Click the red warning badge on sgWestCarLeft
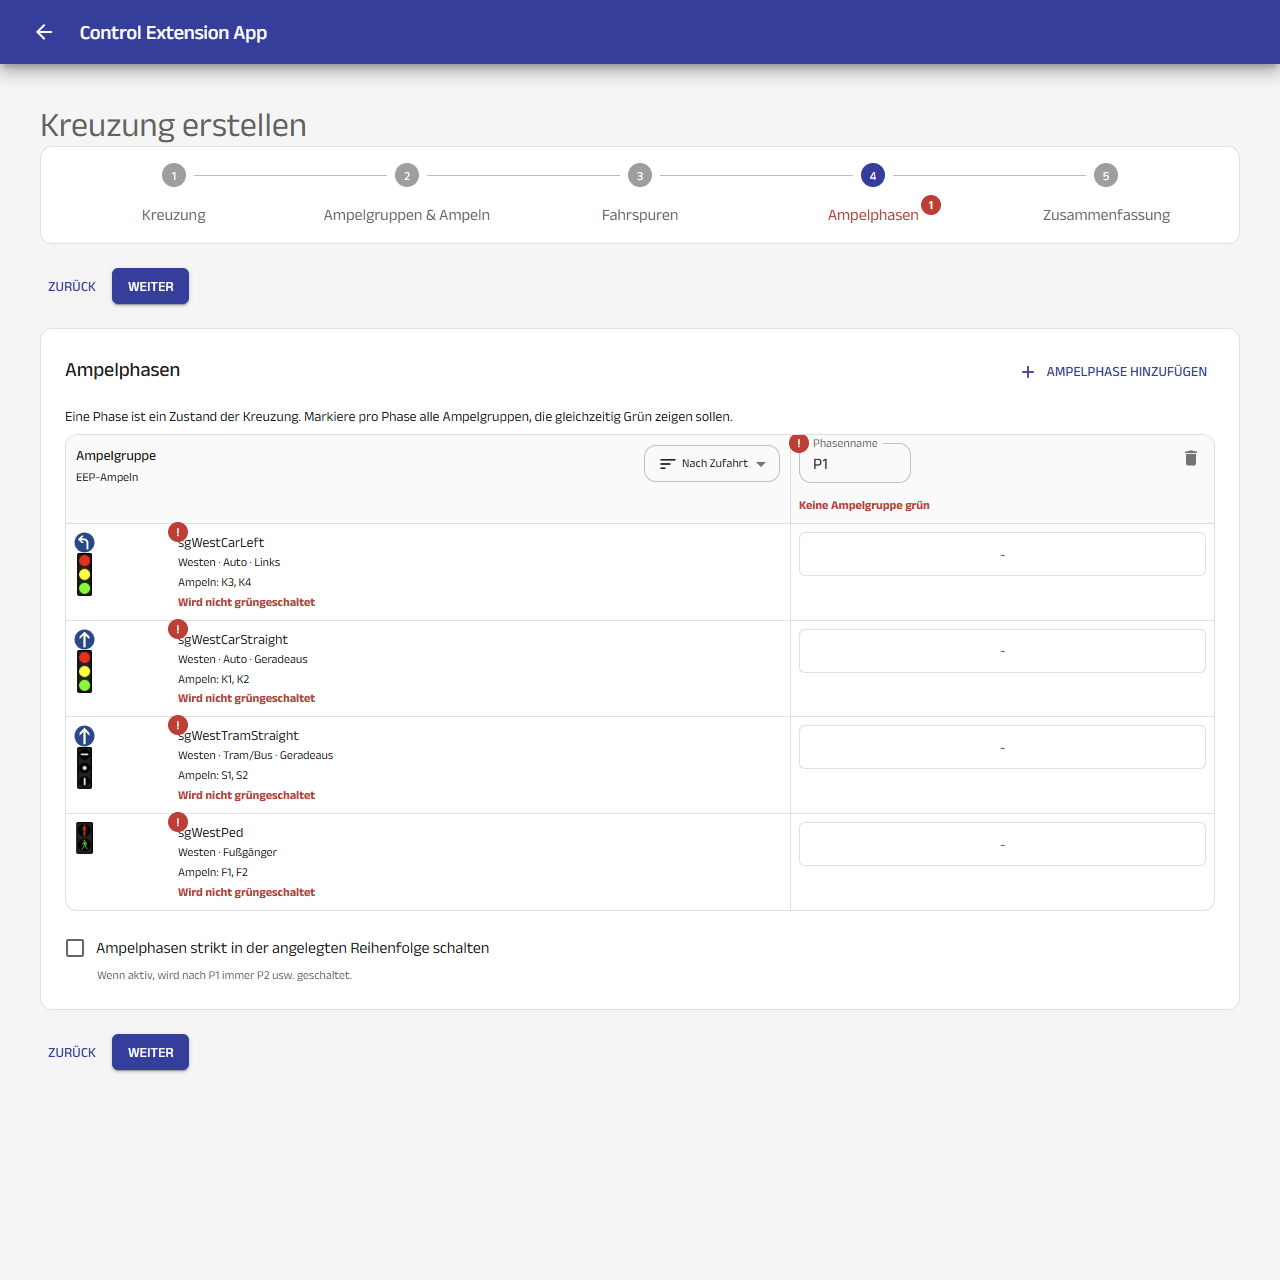Image resolution: width=1280 pixels, height=1280 pixels. (x=178, y=532)
